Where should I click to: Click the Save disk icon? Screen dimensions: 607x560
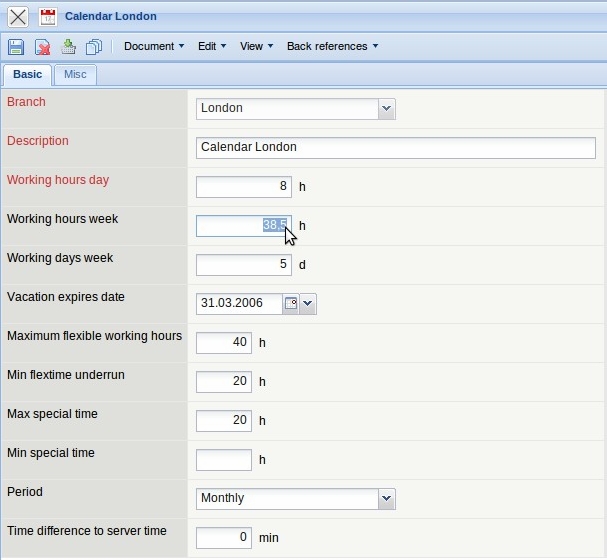point(16,47)
